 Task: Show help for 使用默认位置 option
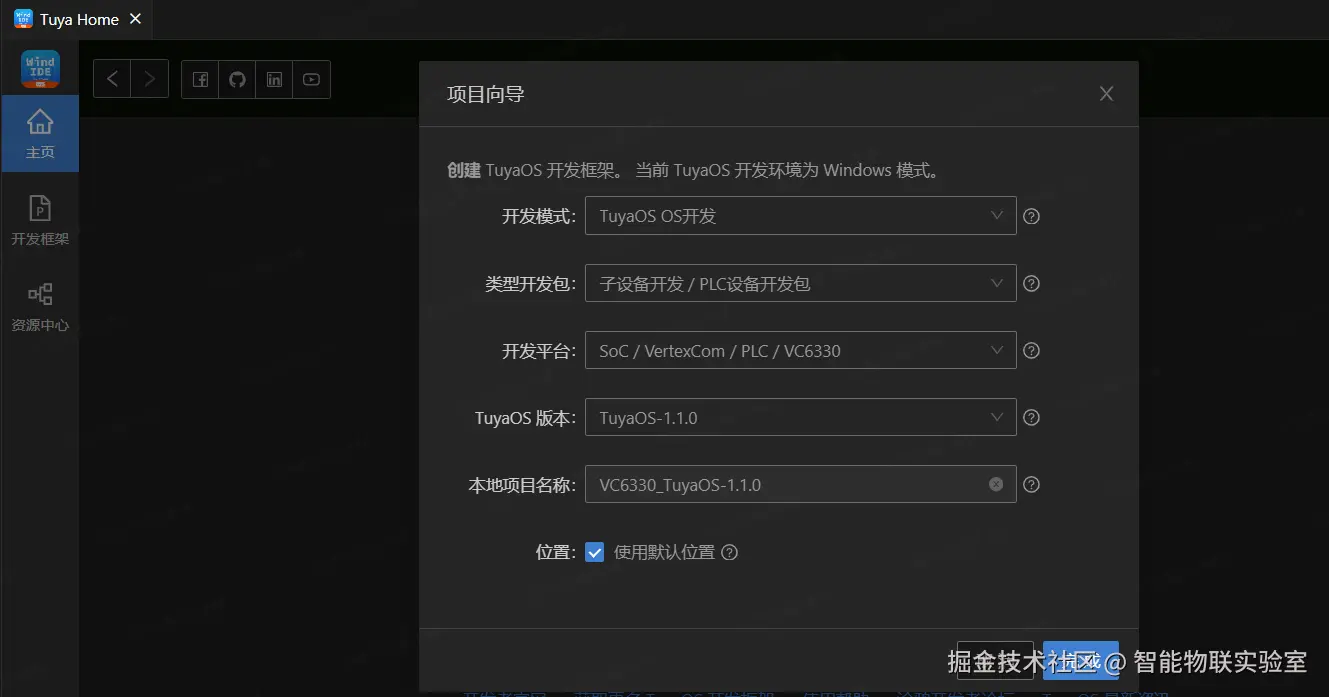[x=730, y=552]
